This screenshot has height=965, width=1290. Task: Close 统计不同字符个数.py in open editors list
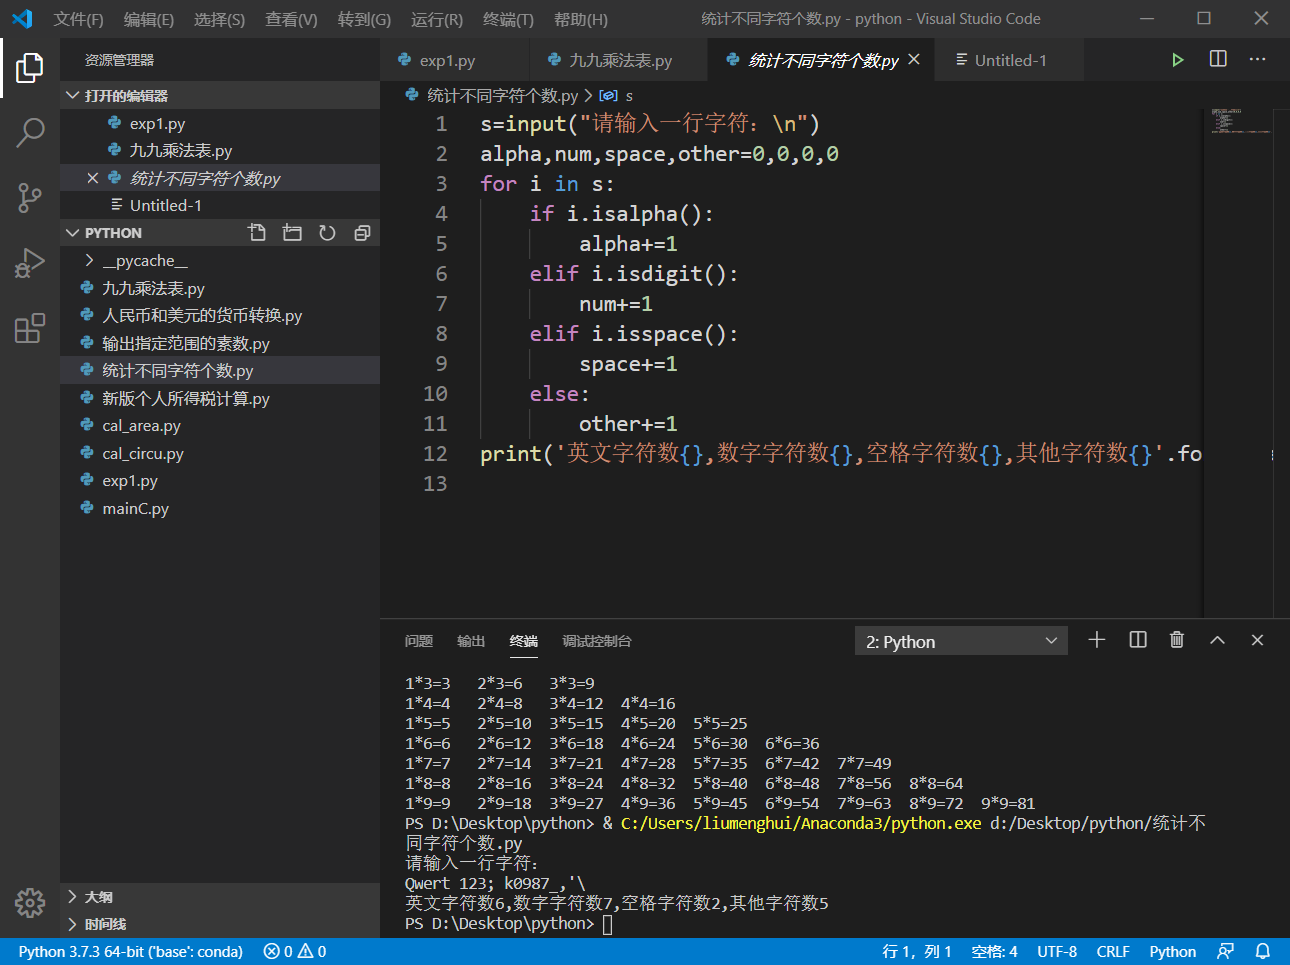coord(93,178)
